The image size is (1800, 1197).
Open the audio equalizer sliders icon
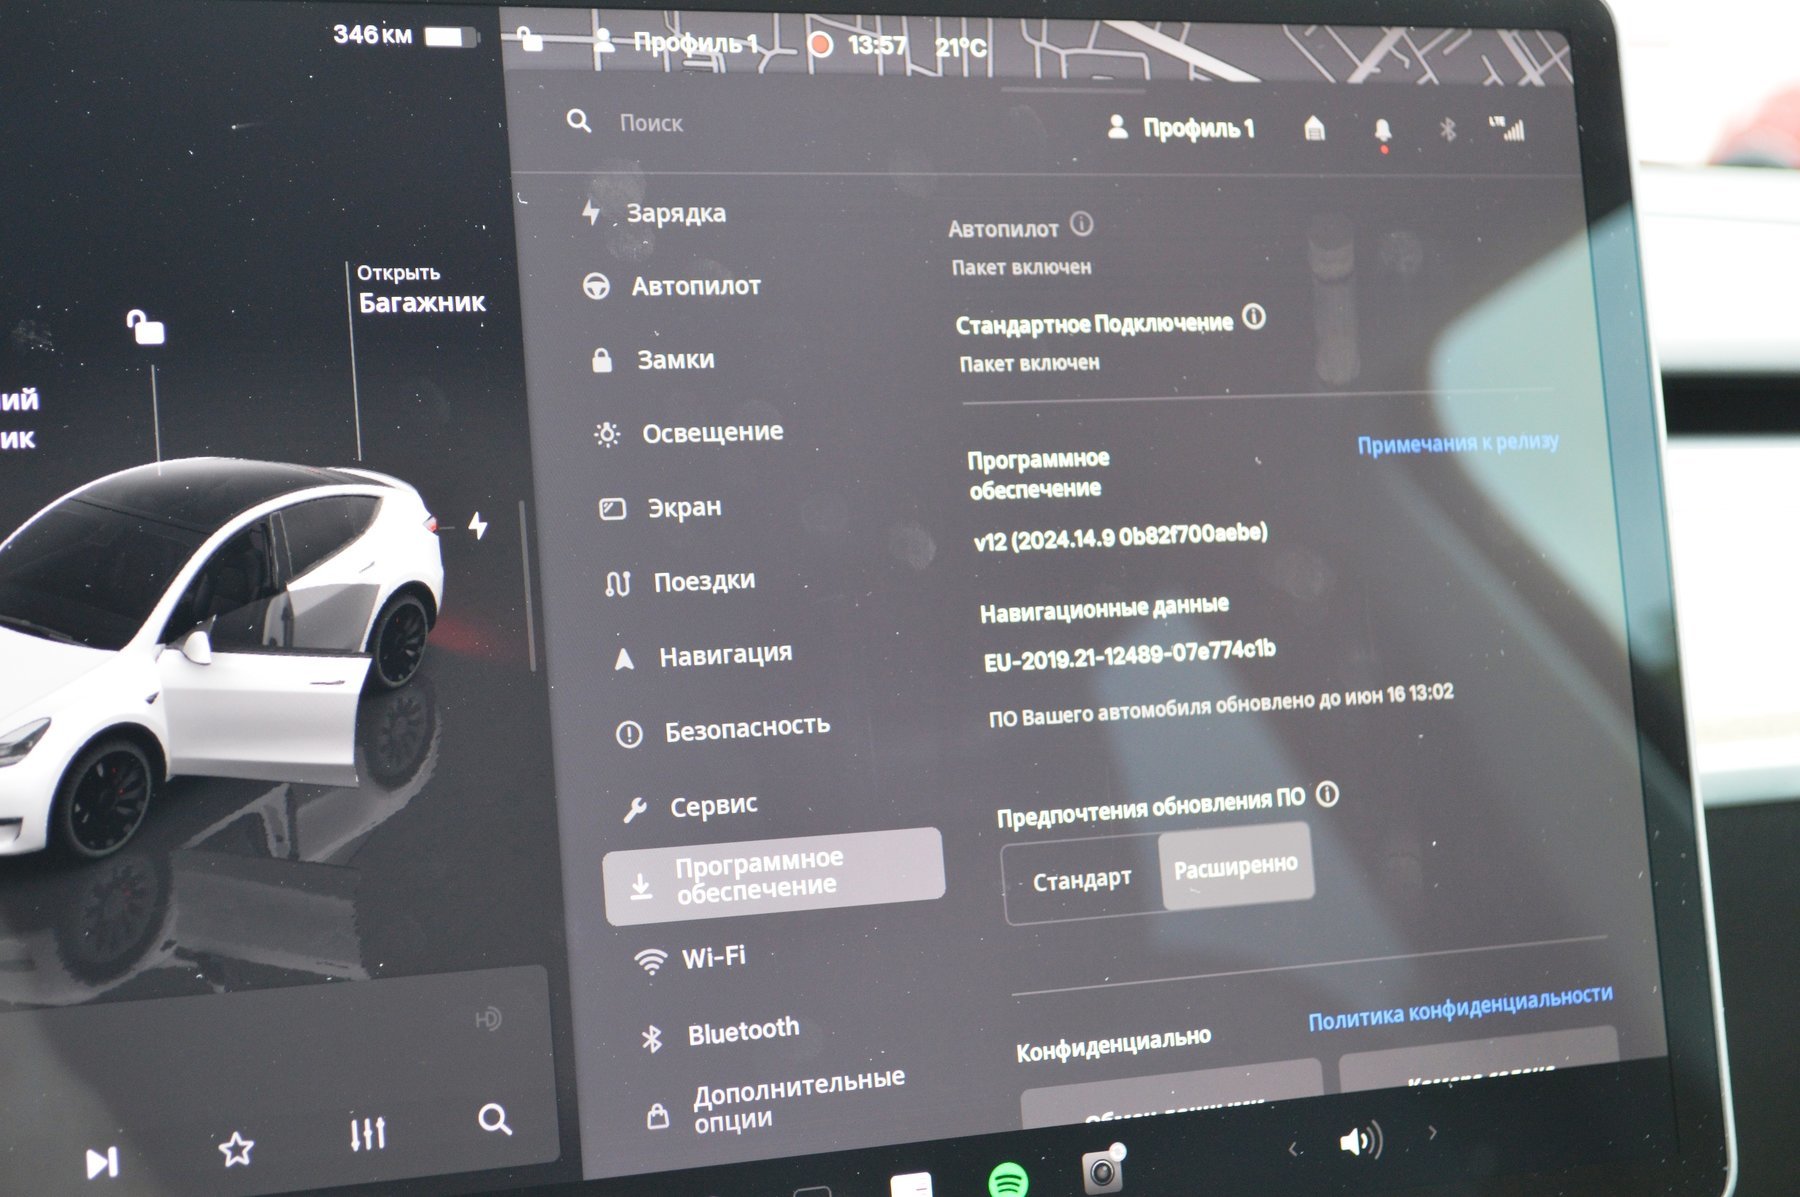pyautogui.click(x=367, y=1133)
